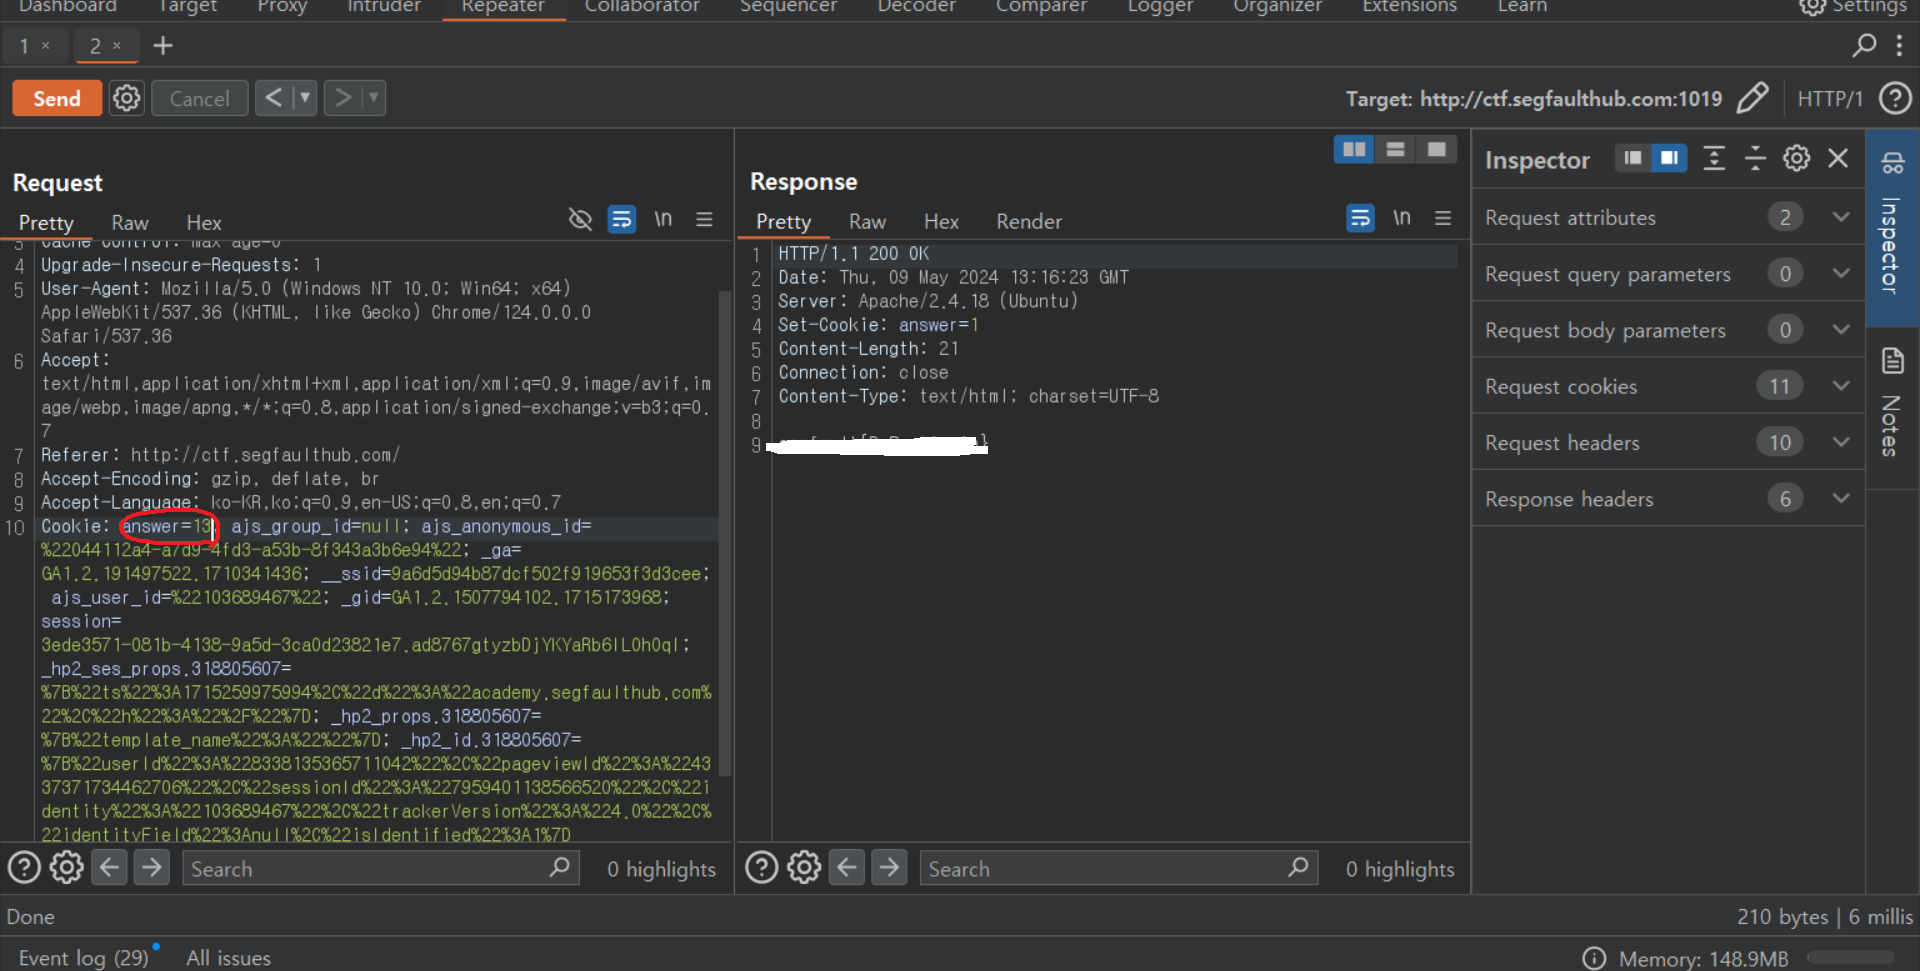Screen dimensions: 1920x971
Task: Switch response view to Hex
Action: tap(941, 221)
